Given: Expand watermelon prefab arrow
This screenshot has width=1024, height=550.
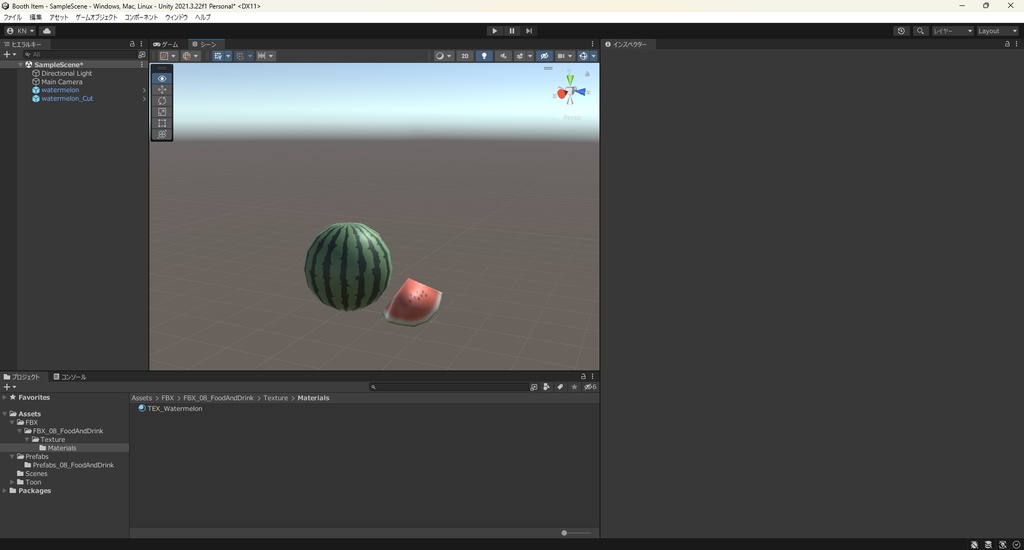Looking at the screenshot, I should 144,90.
